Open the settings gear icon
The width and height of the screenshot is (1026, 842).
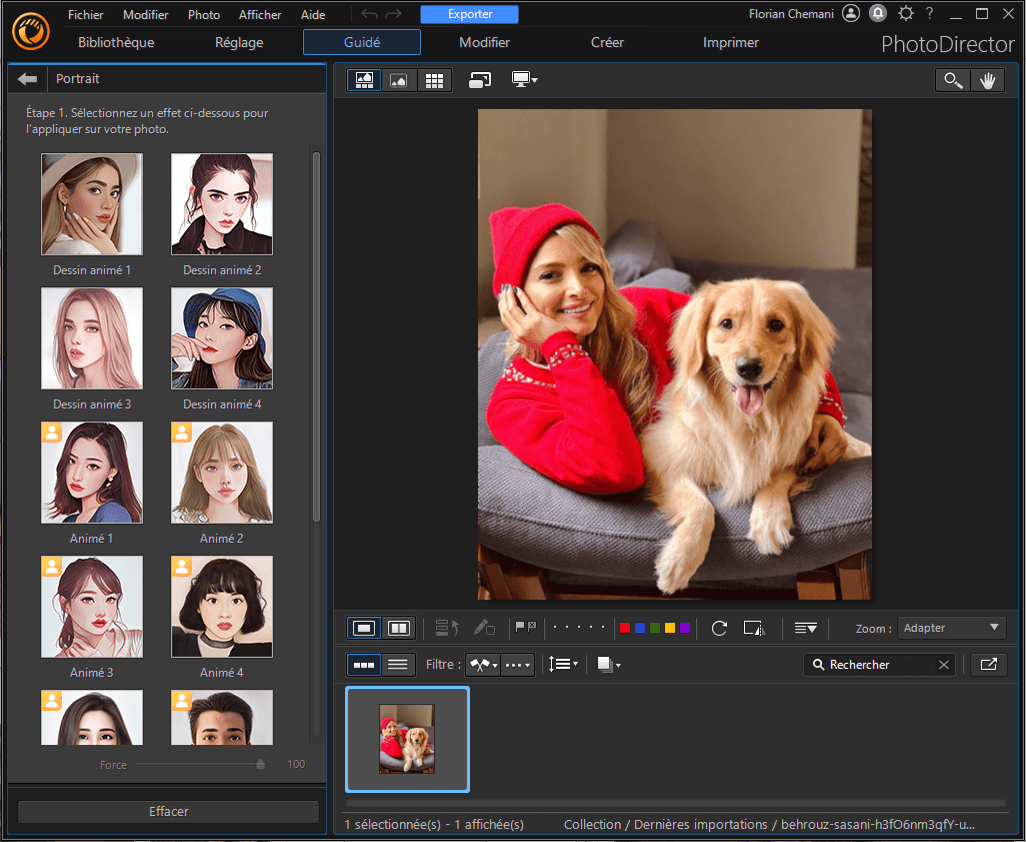coord(905,14)
